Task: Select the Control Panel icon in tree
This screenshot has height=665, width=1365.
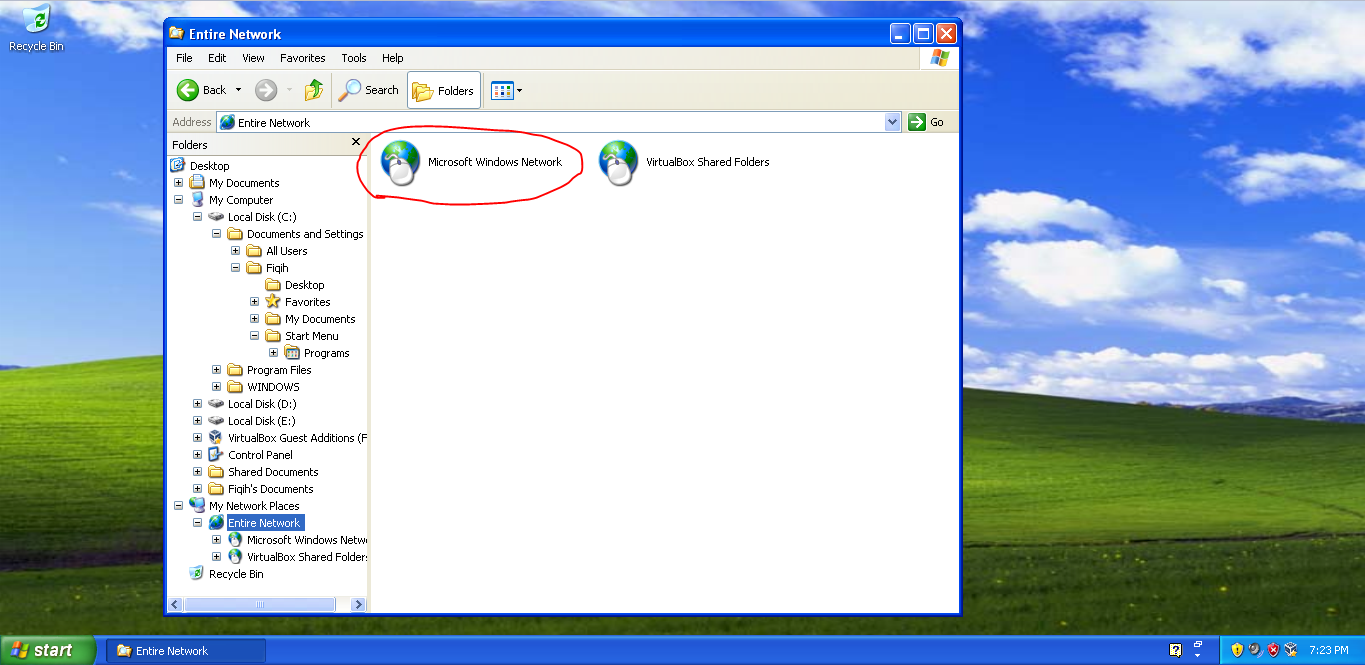Action: [216, 455]
